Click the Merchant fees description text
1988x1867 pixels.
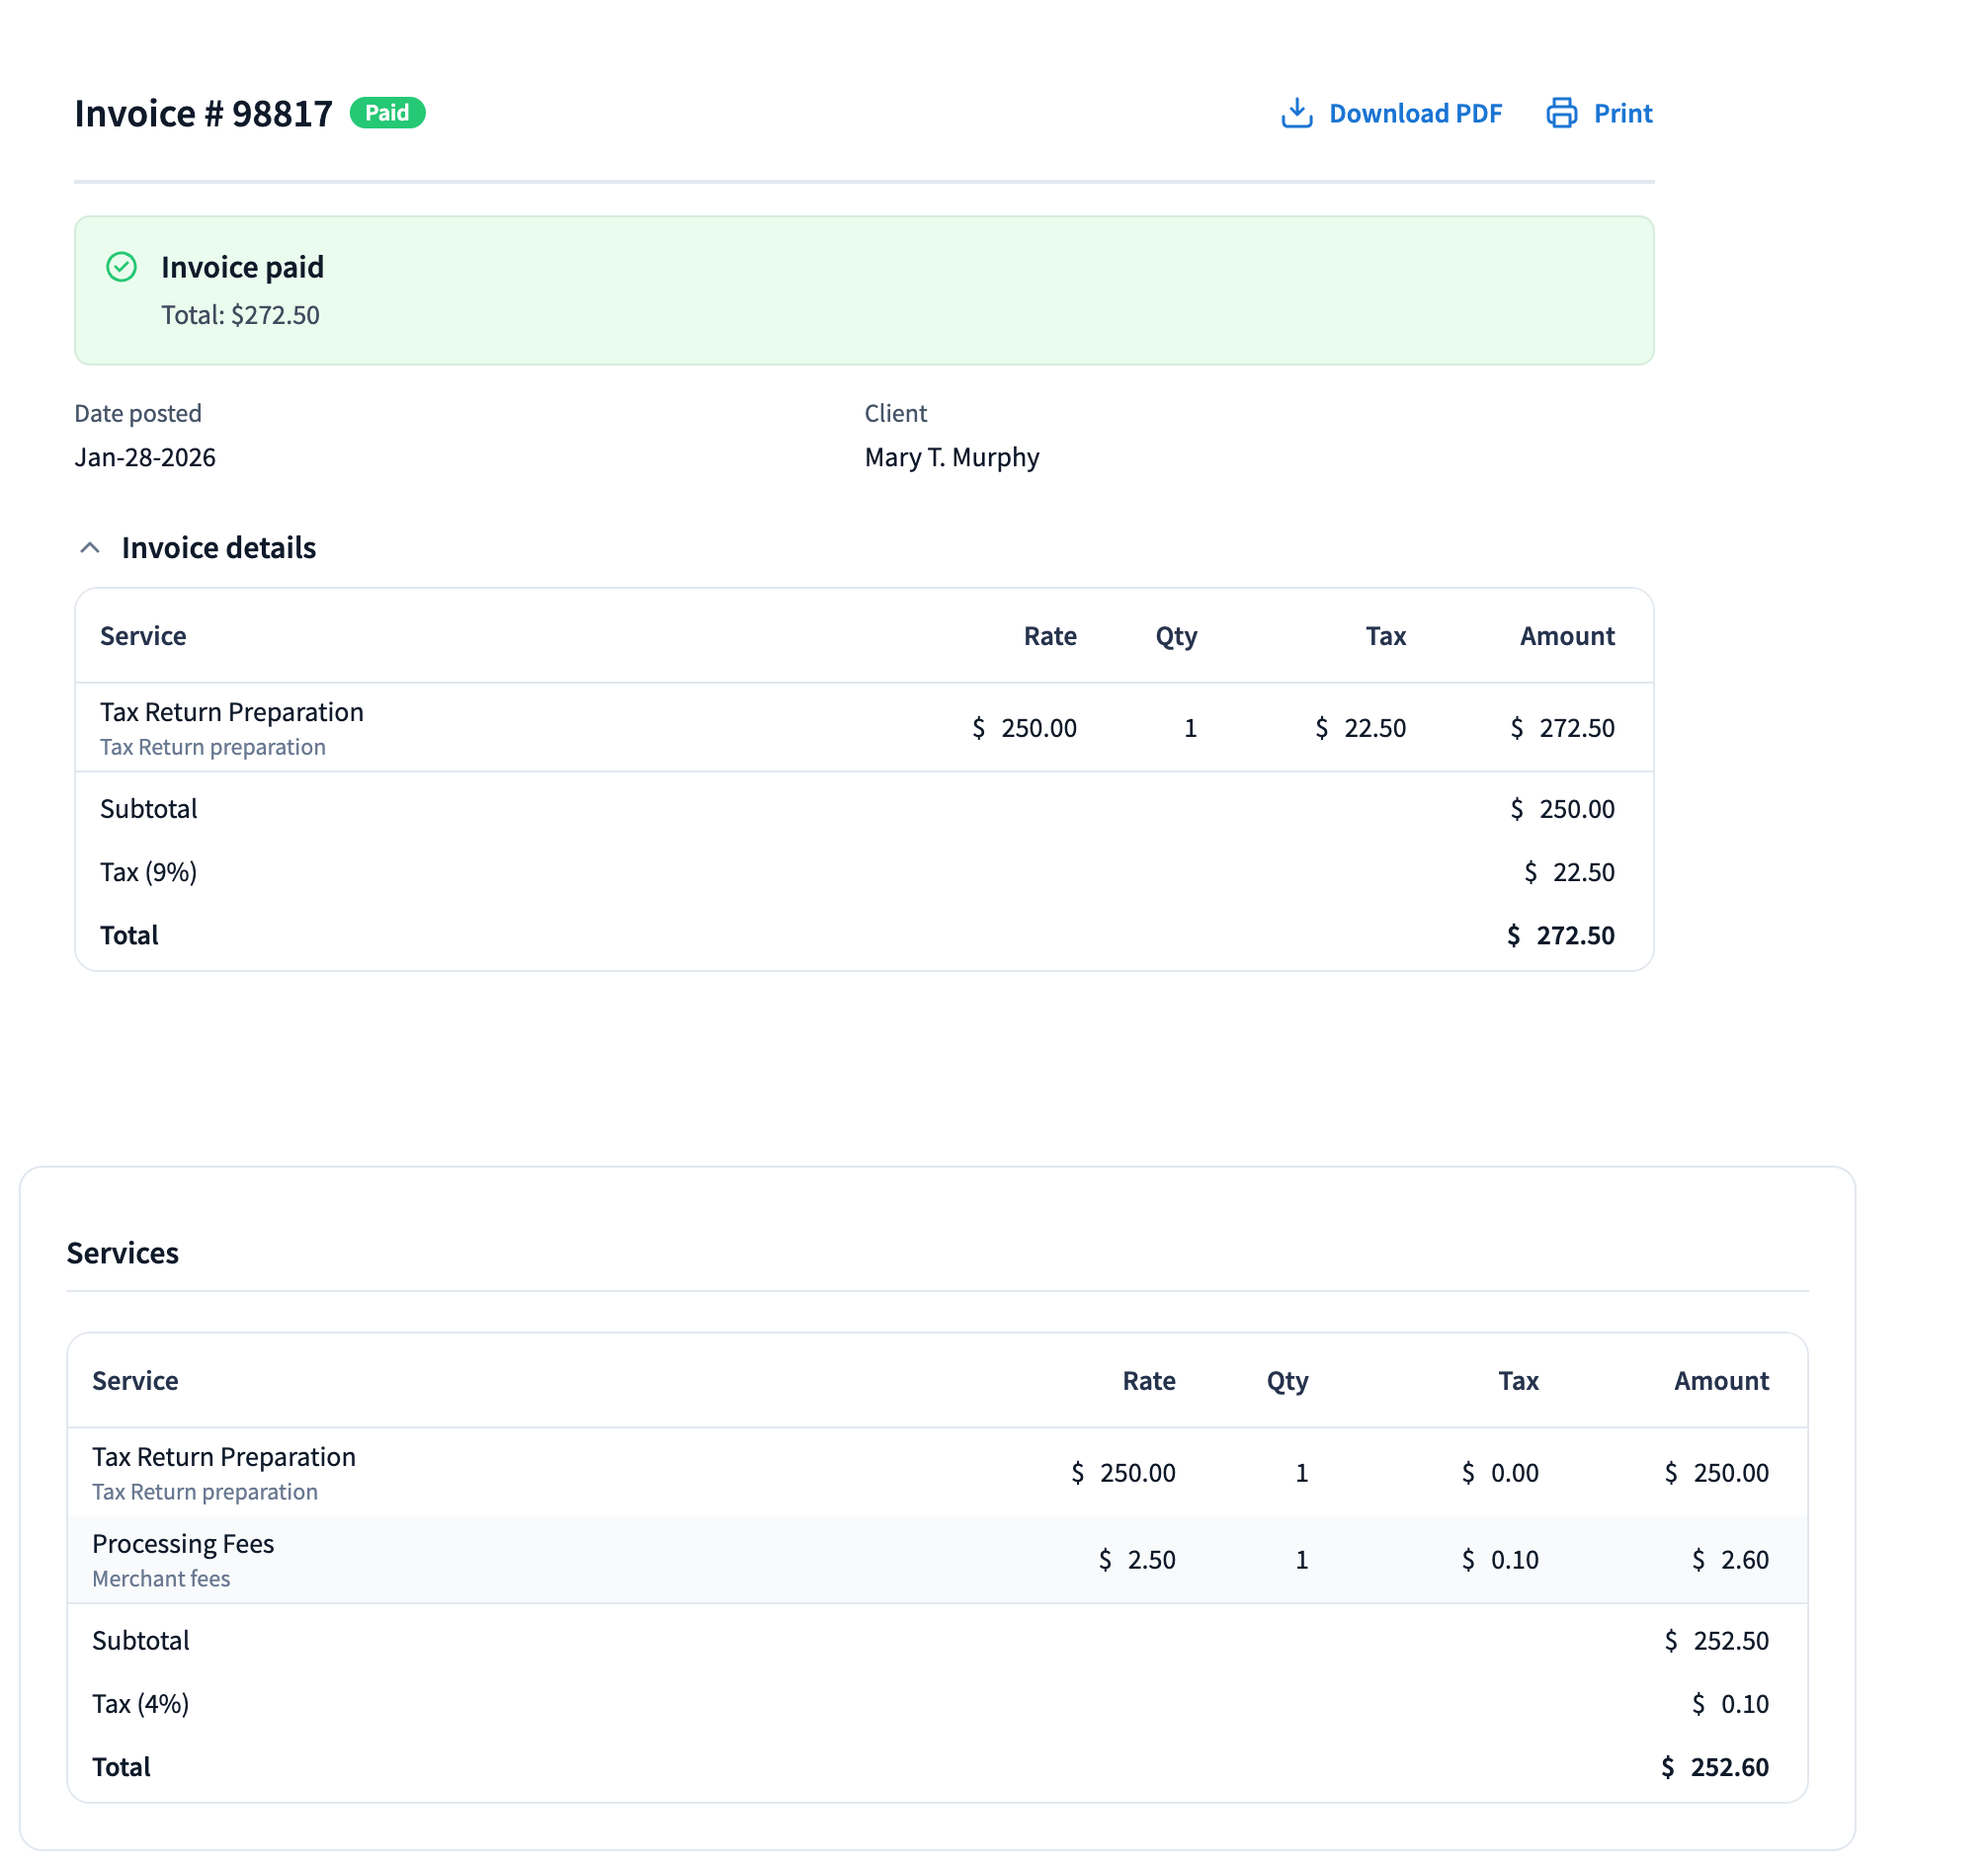161,1578
